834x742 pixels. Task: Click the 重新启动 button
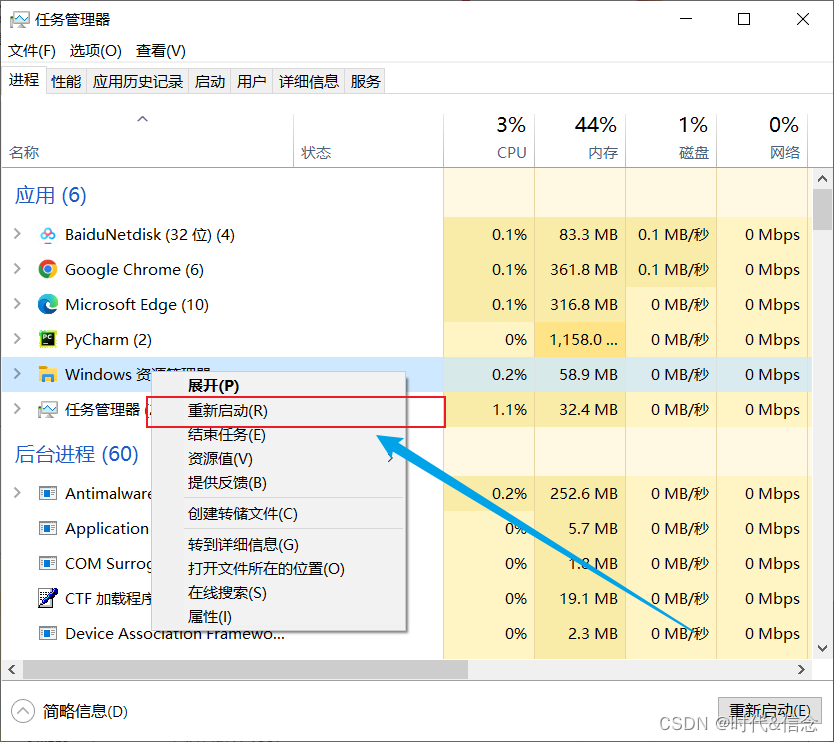point(769,710)
